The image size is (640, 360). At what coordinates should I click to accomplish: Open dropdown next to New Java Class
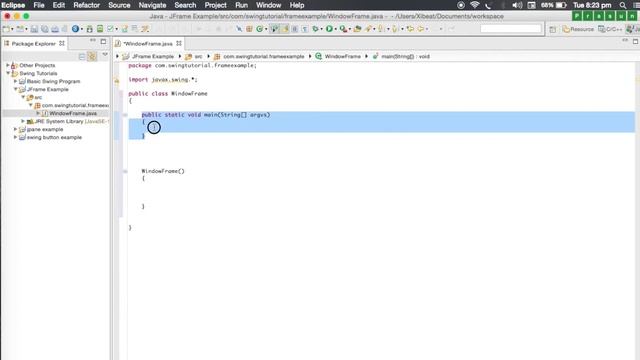click(x=266, y=29)
